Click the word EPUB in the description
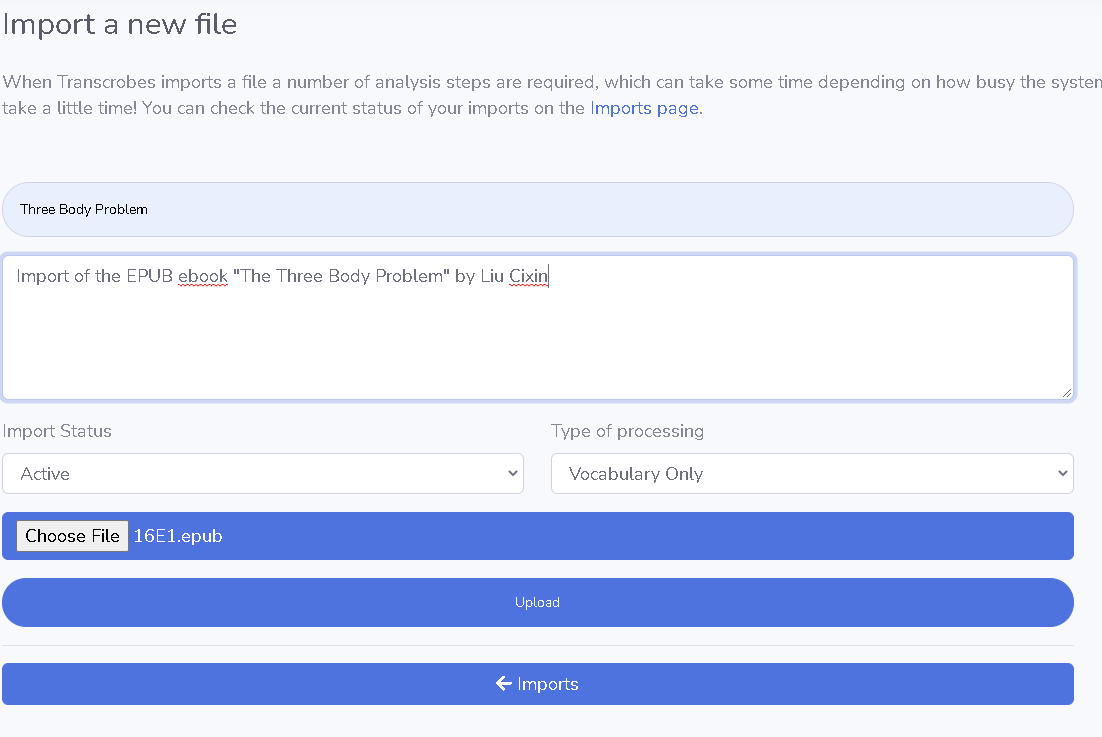This screenshot has height=737, width=1102. click(150, 276)
